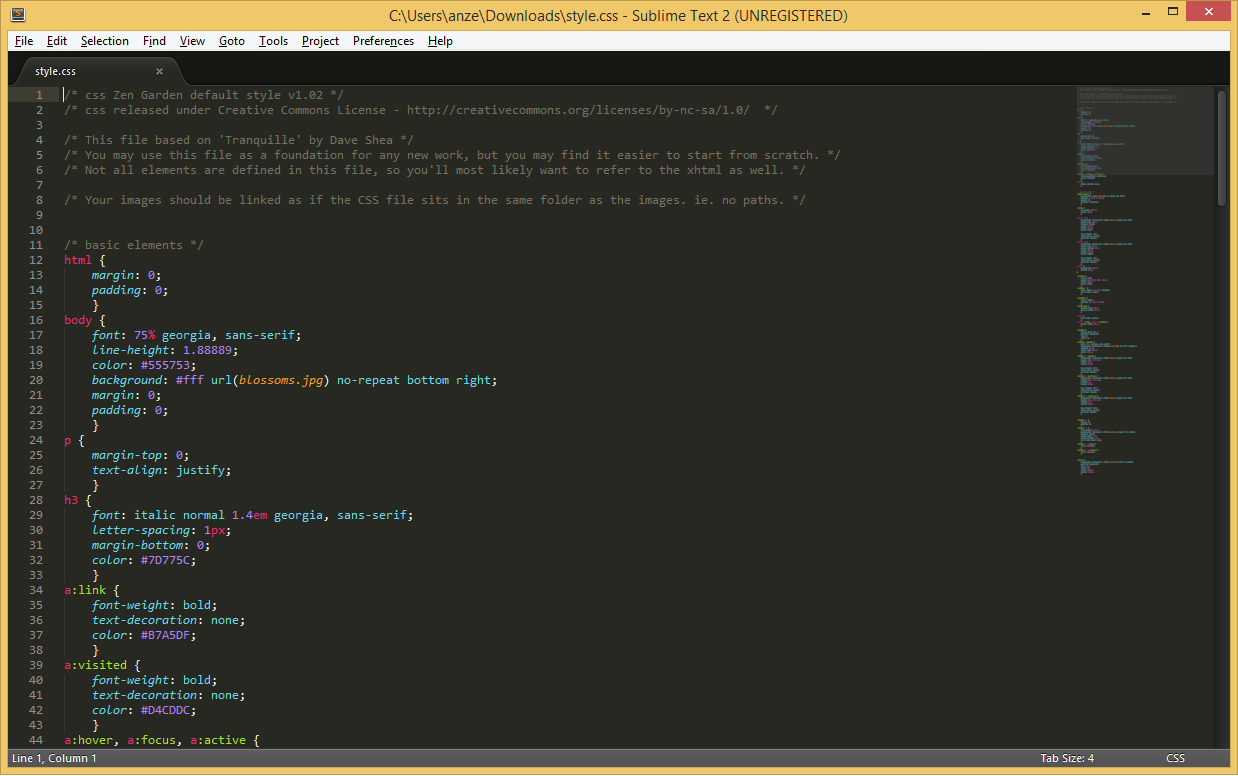Open the Project menu

click(320, 41)
